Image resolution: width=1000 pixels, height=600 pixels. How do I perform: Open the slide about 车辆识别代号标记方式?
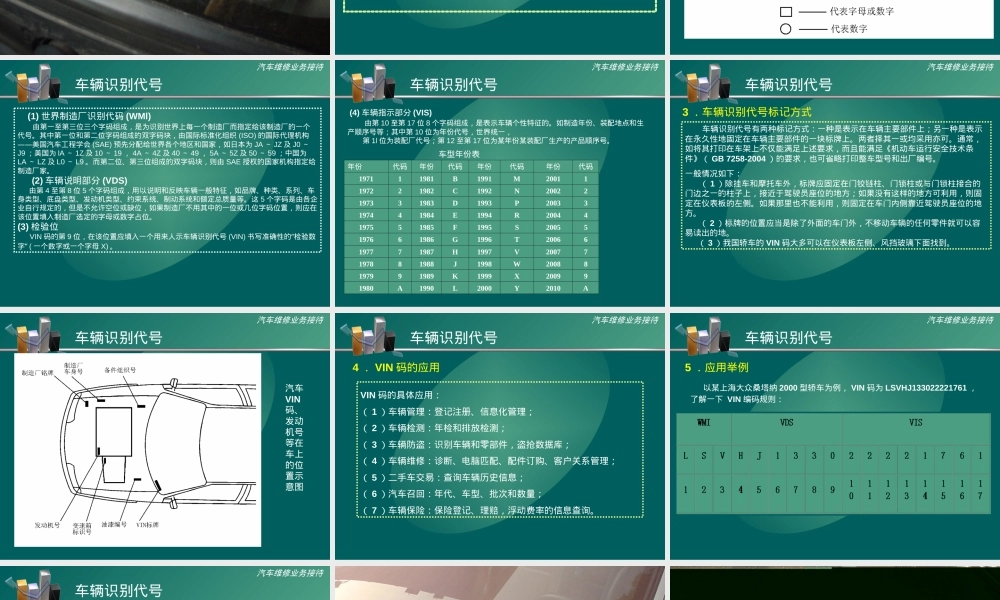click(835, 183)
